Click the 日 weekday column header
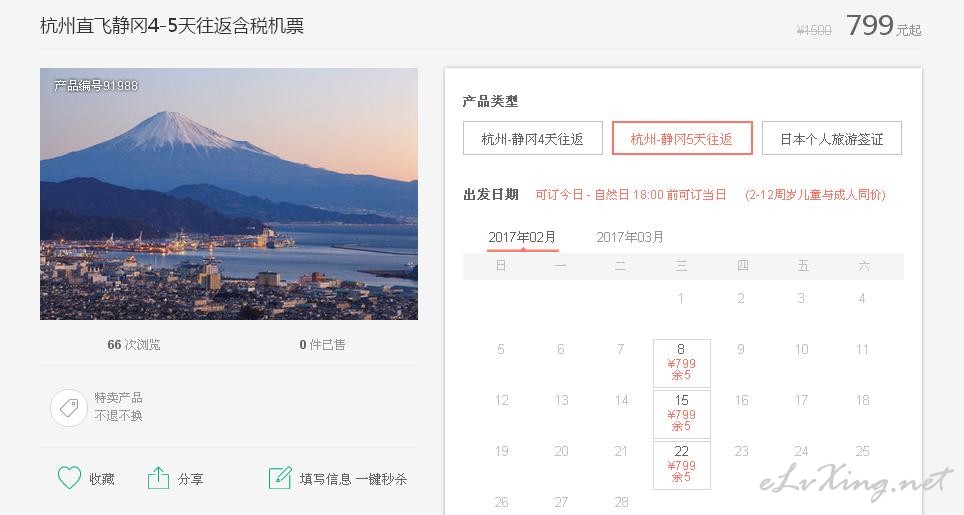 pyautogui.click(x=501, y=265)
